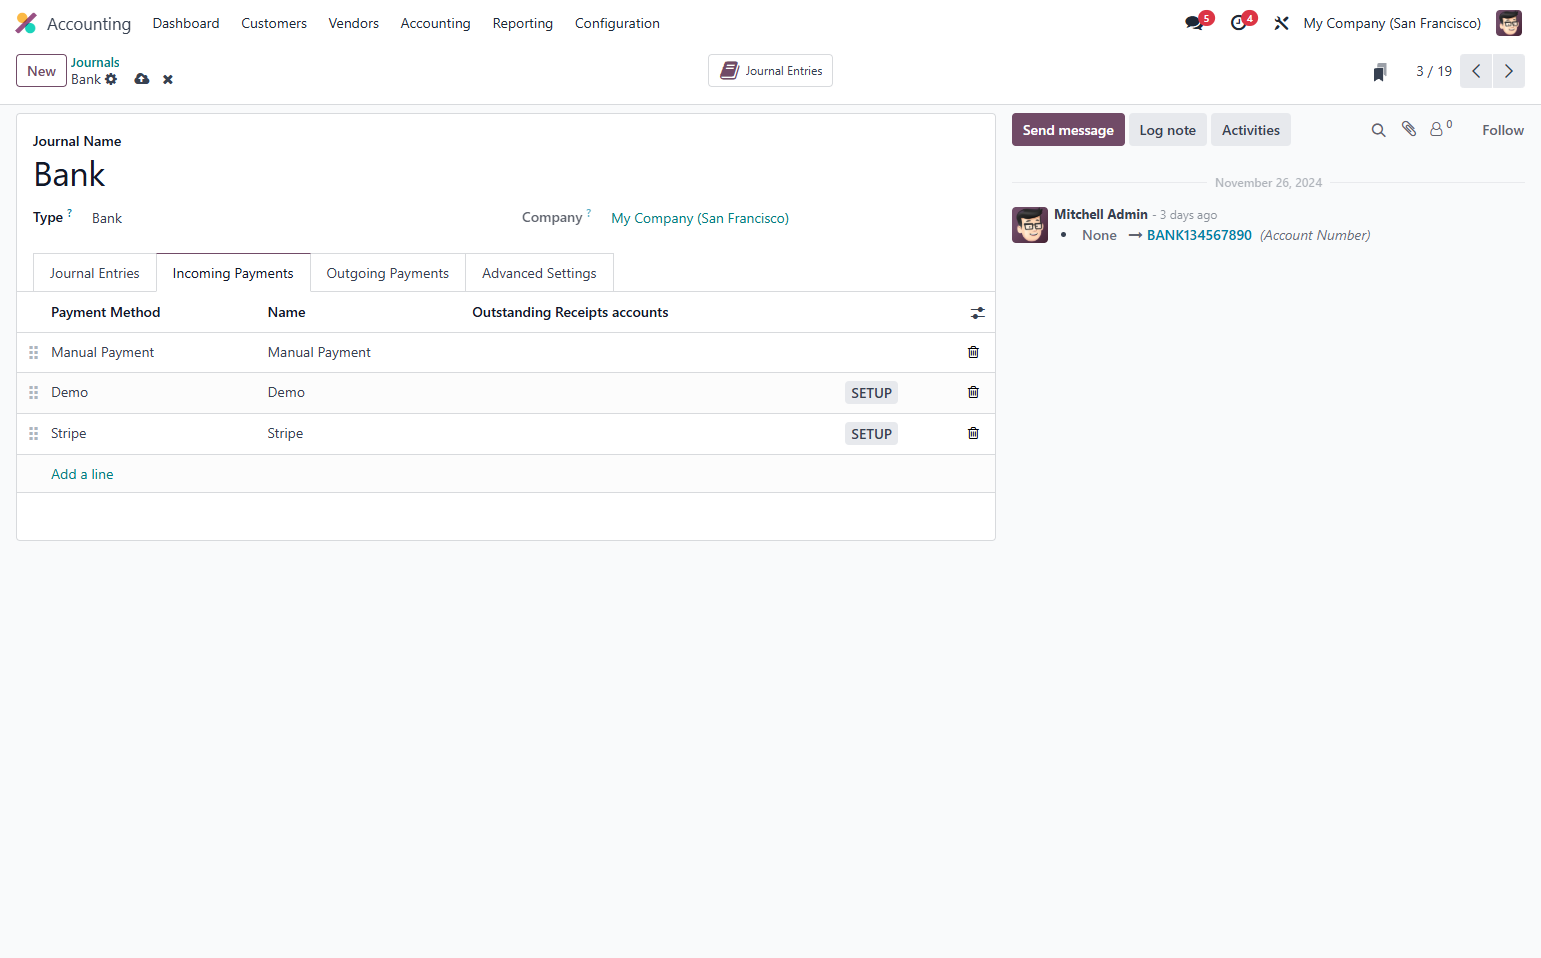Switch to the Outgoing Payments tab

[x=388, y=273]
